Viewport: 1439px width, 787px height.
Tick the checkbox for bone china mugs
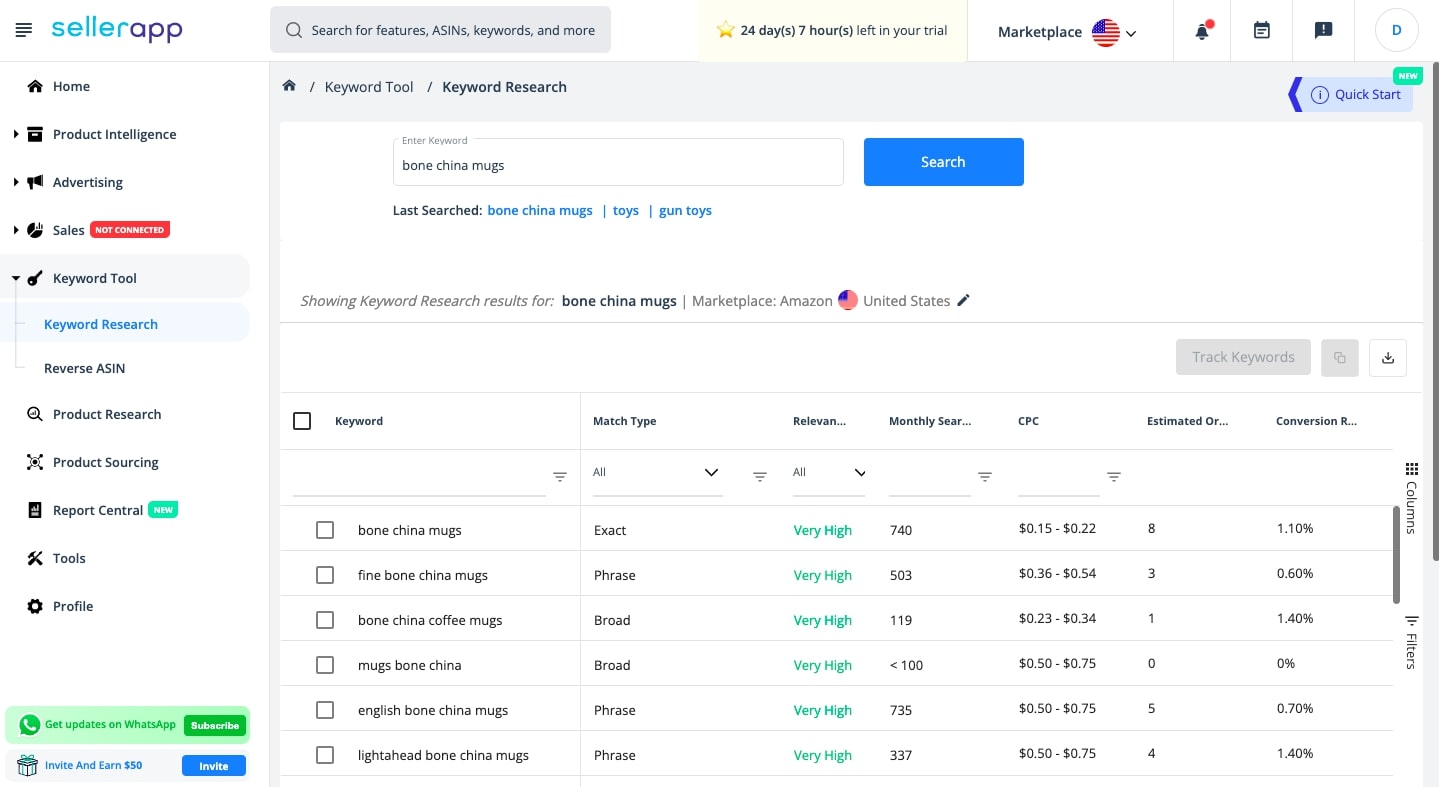325,530
